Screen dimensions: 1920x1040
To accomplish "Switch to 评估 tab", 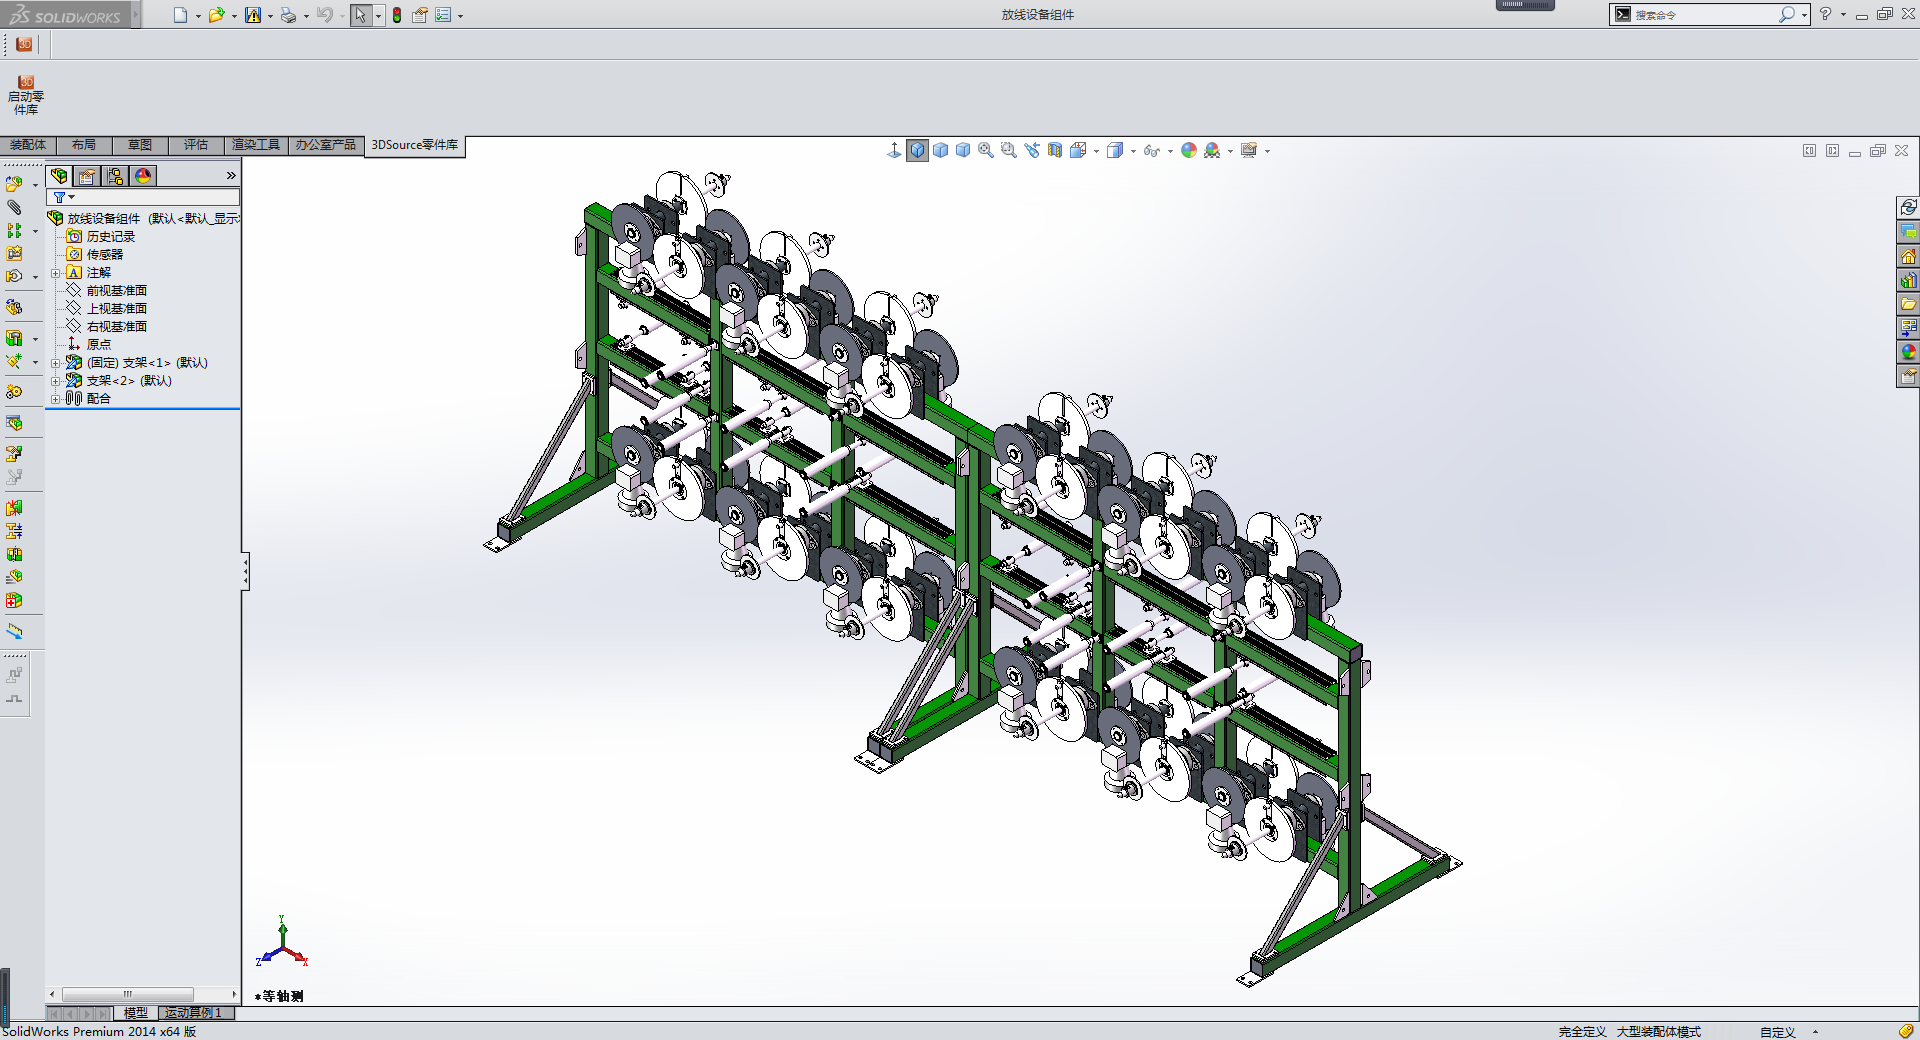I will click(x=196, y=145).
